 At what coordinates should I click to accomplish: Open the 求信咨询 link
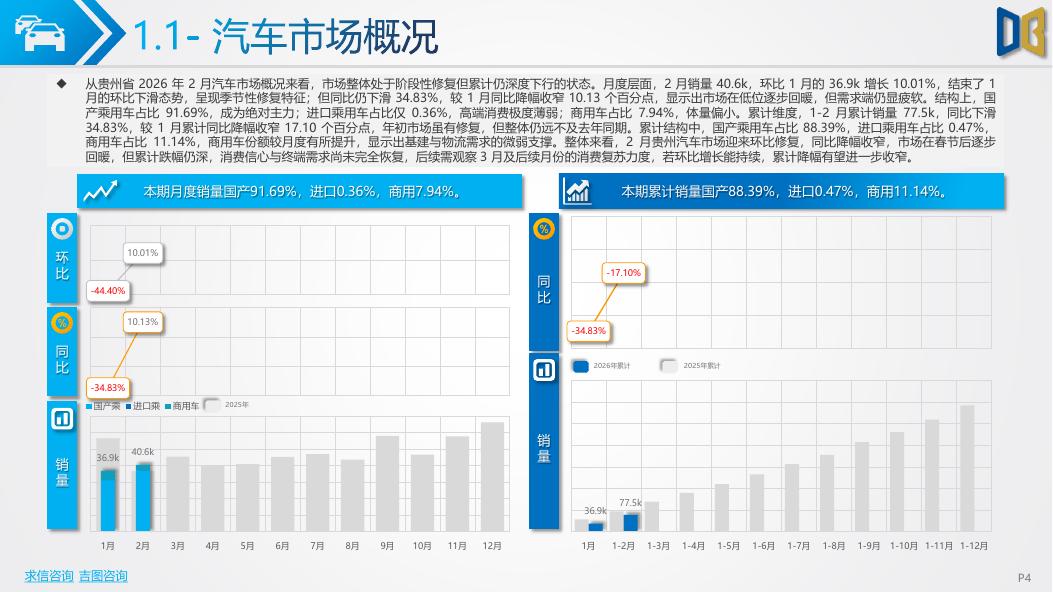click(49, 576)
